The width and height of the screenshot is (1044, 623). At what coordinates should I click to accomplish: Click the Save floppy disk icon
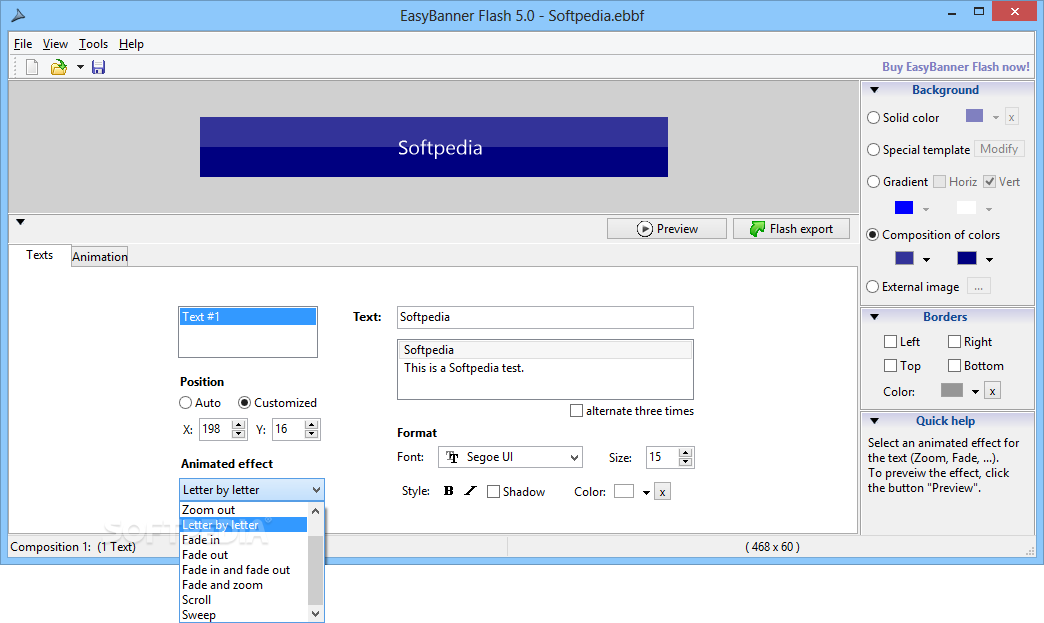99,67
